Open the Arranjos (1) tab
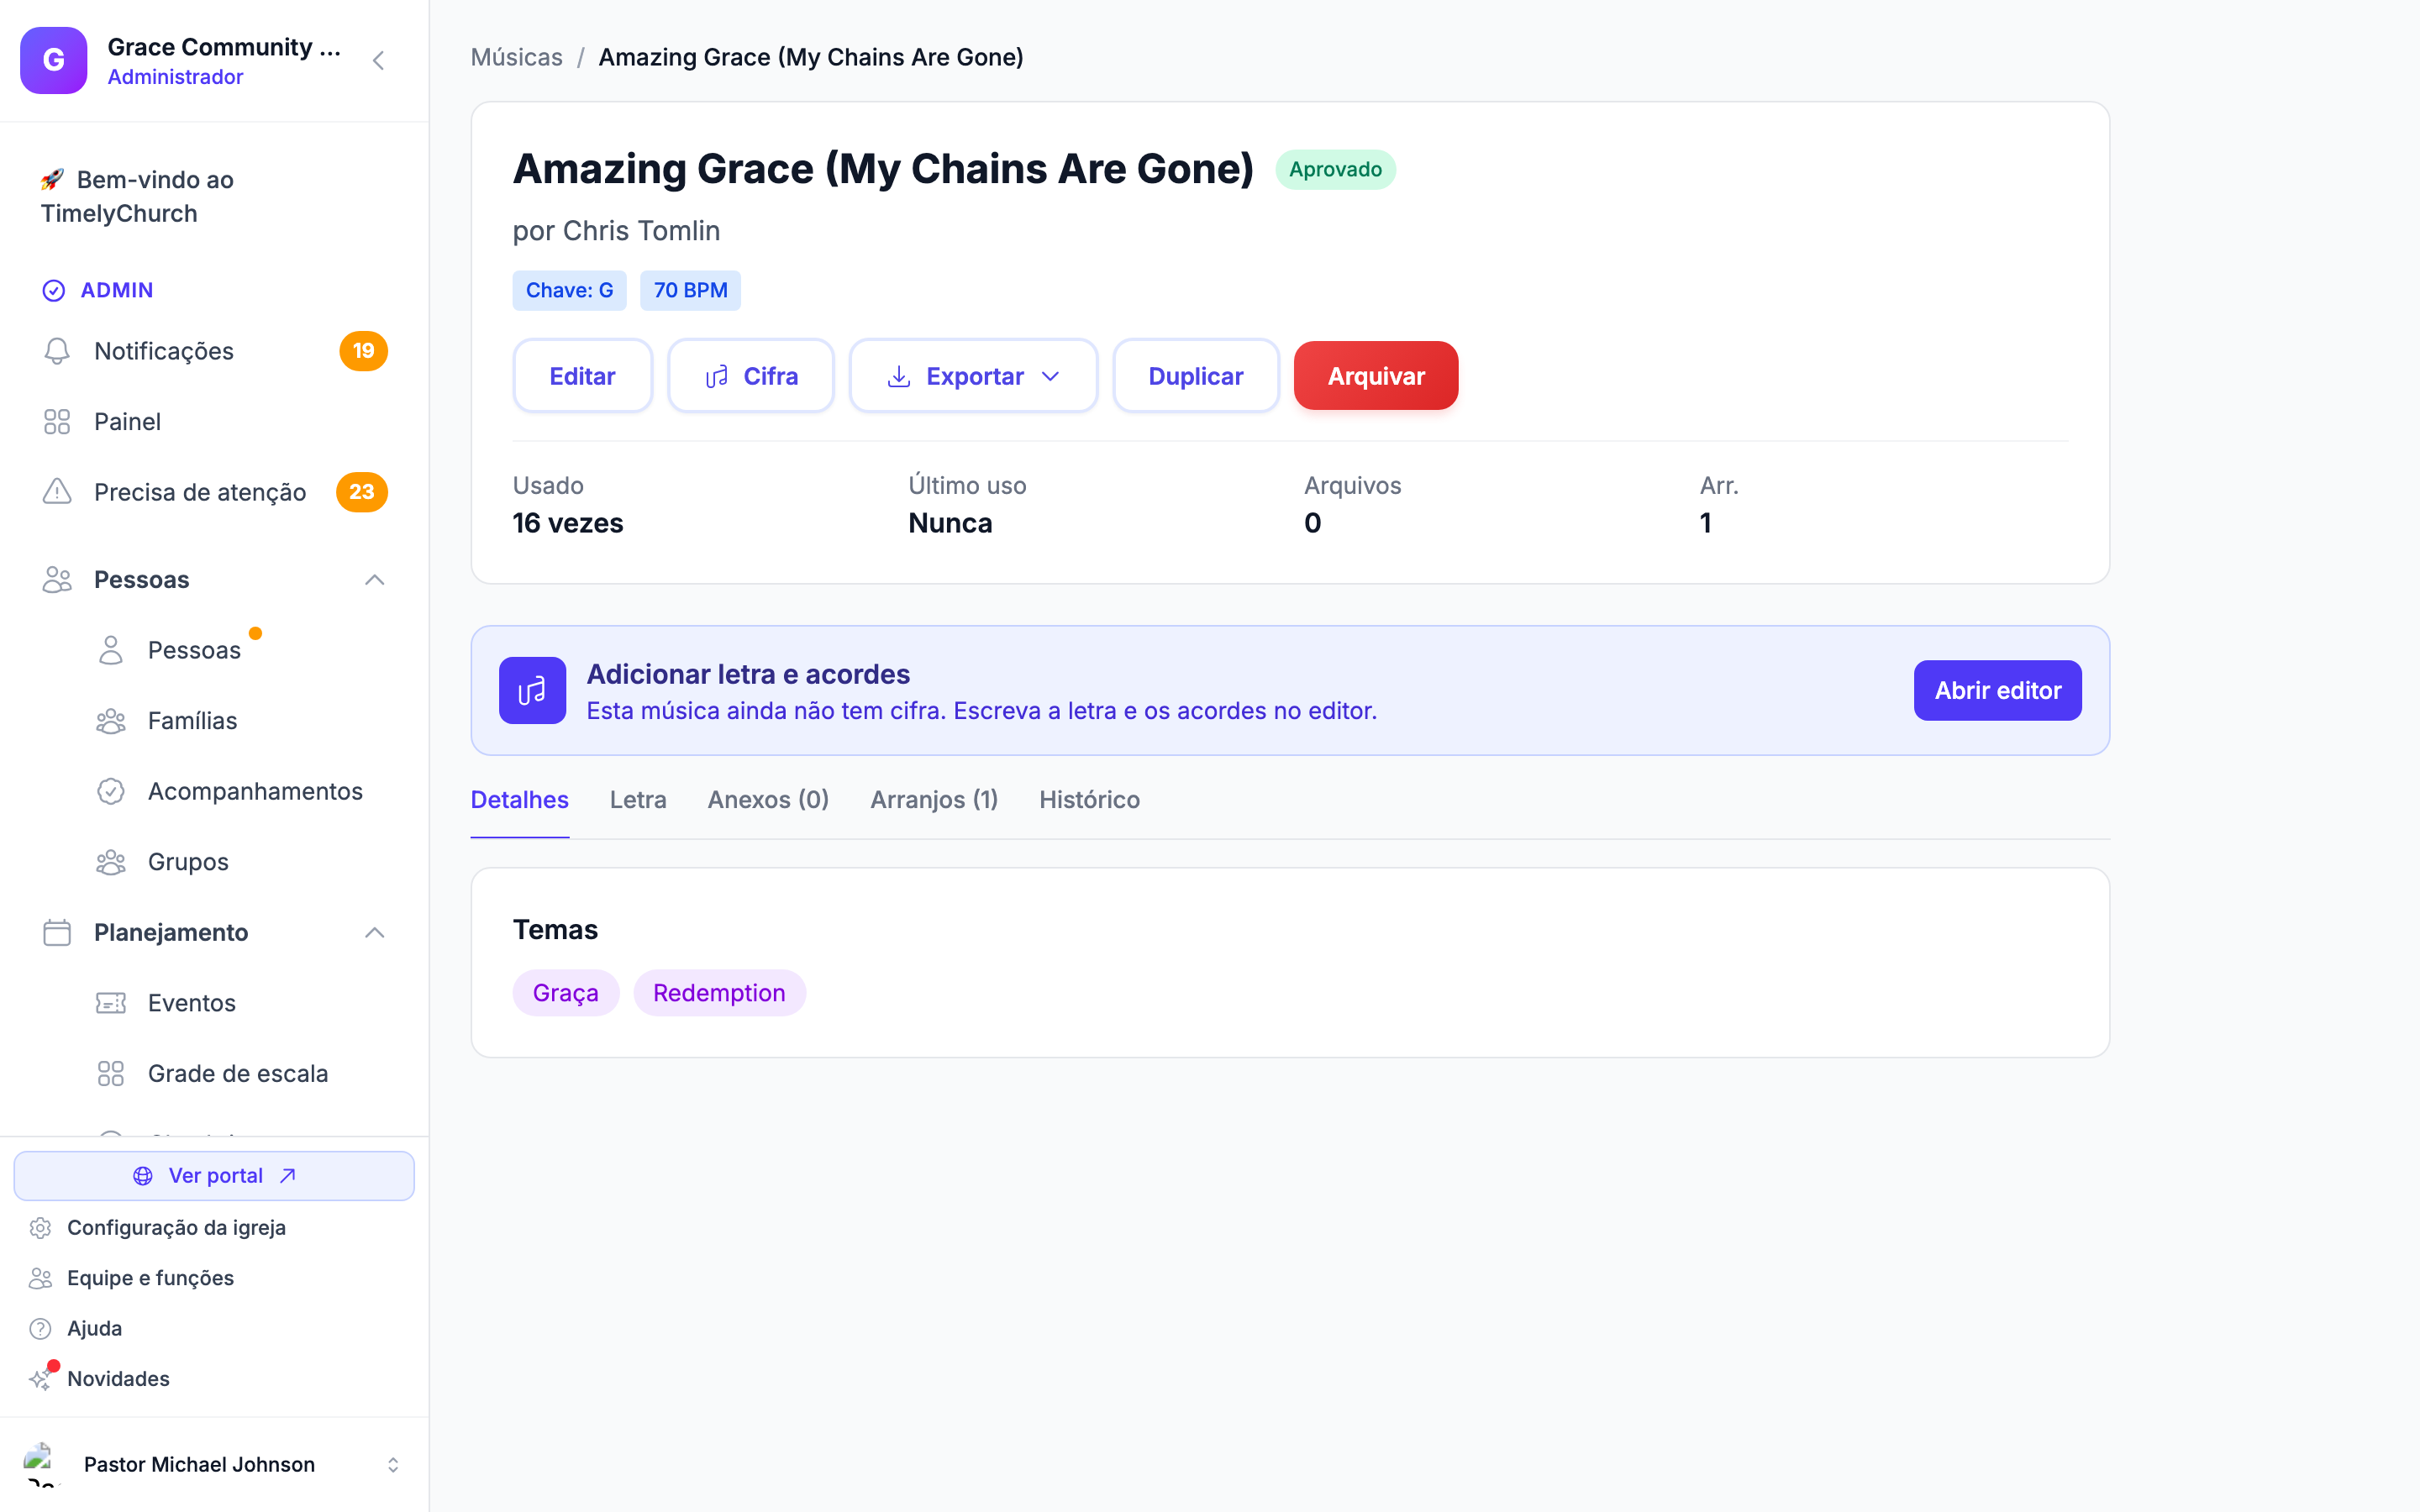Viewport: 2420px width, 1512px height. click(934, 800)
